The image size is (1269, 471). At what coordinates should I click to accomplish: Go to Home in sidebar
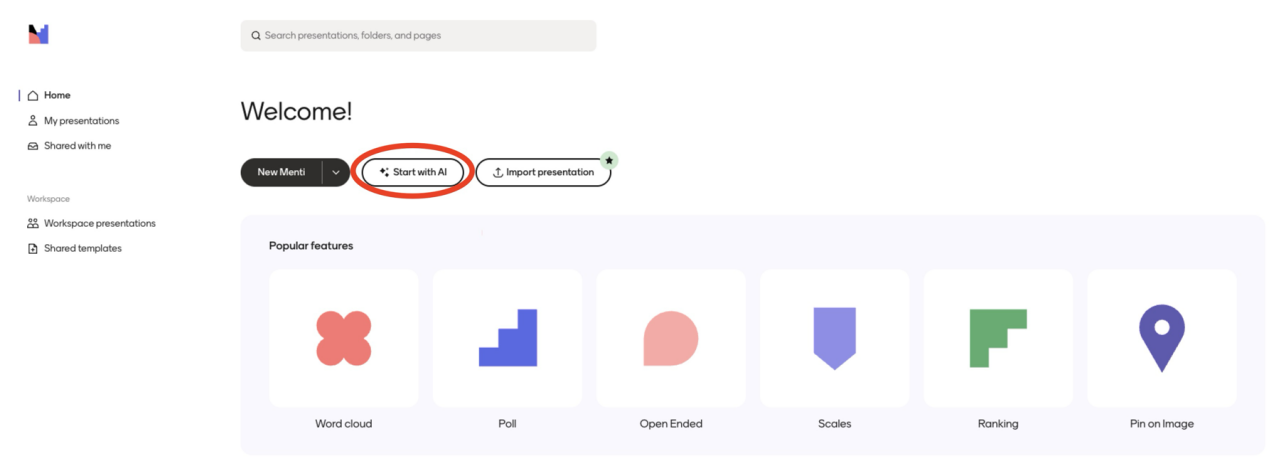tap(57, 96)
